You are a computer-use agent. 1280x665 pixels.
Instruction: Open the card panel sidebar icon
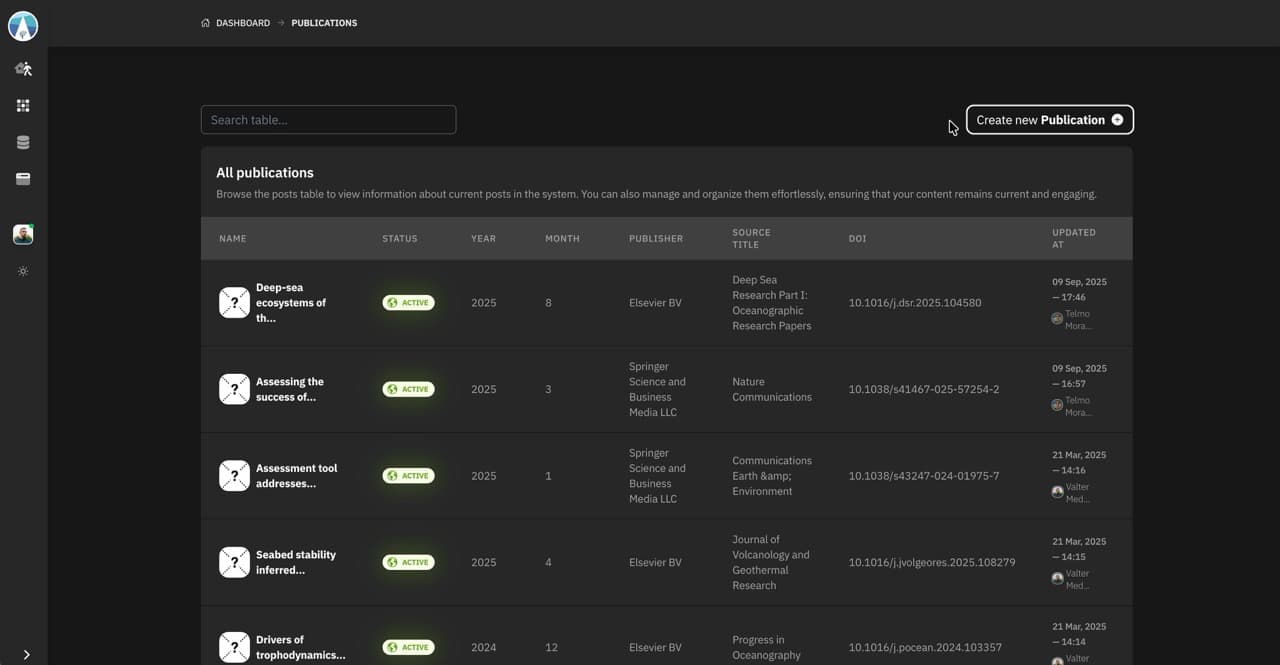tap(23, 179)
